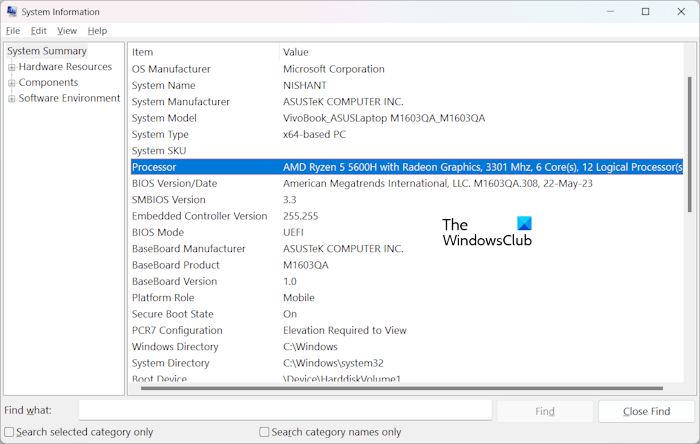700x444 pixels.
Task: Maximize the System Information window
Action: pyautogui.click(x=646, y=12)
